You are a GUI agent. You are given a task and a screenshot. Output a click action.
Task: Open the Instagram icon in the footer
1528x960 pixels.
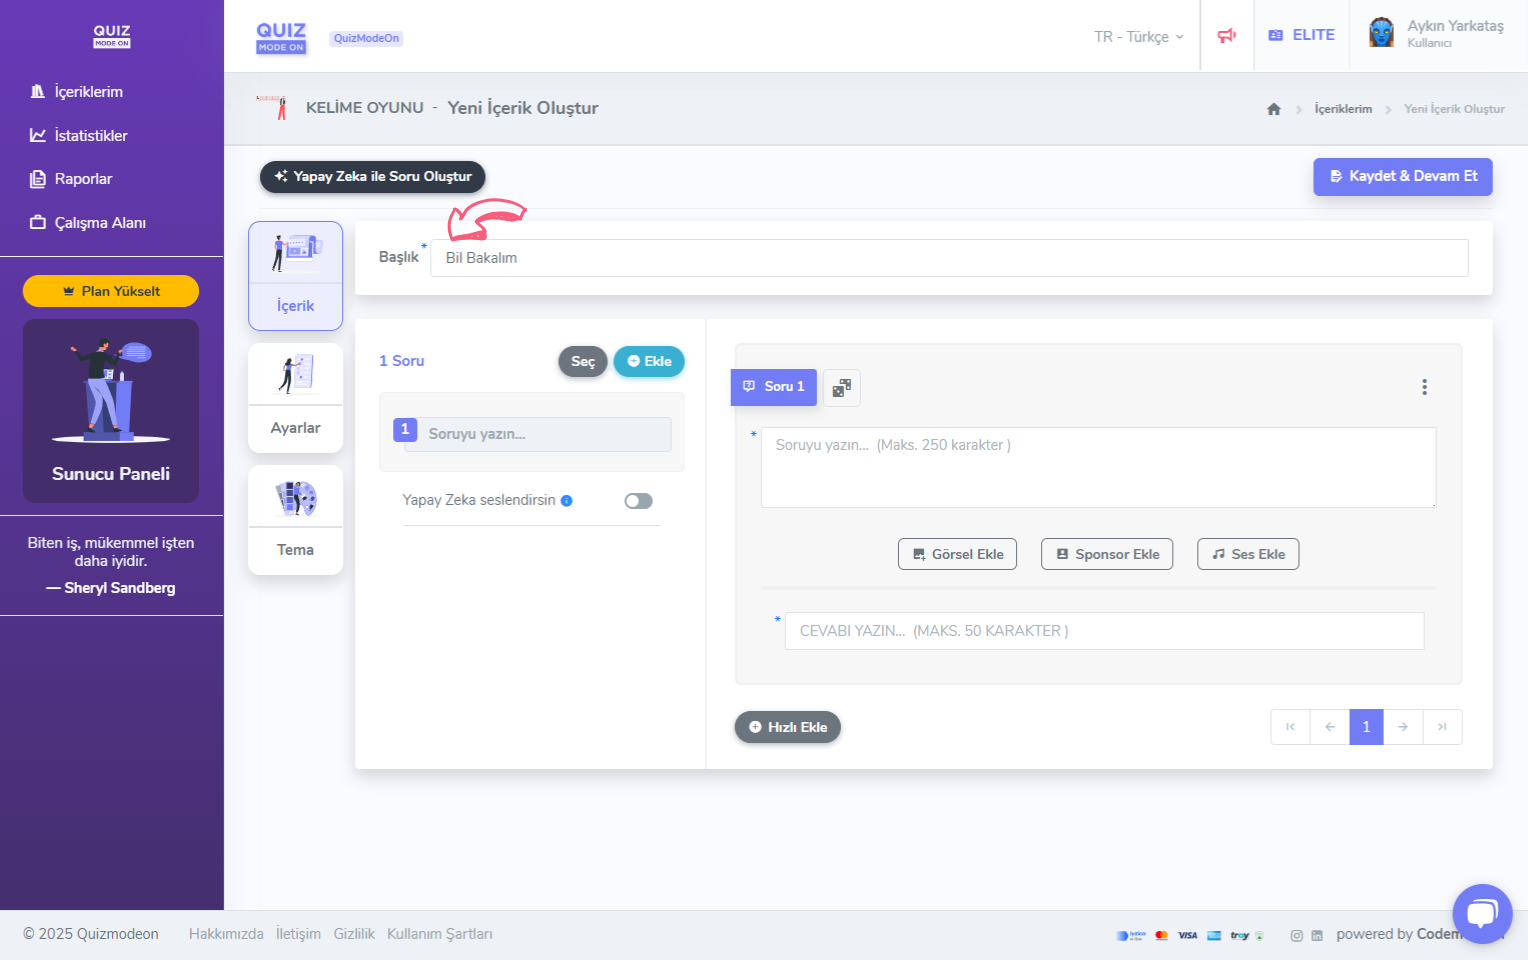tap(1296, 936)
